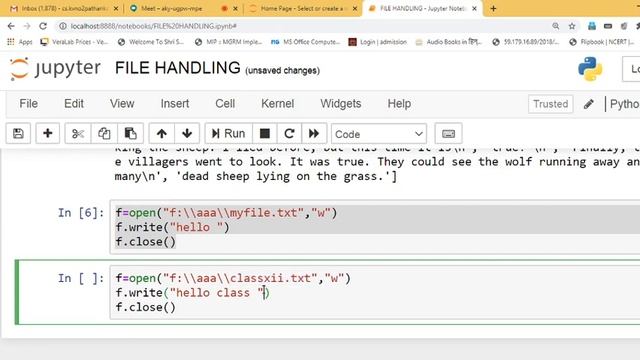Open the Login admission bookmark
640x360 pixels.
[378, 42]
